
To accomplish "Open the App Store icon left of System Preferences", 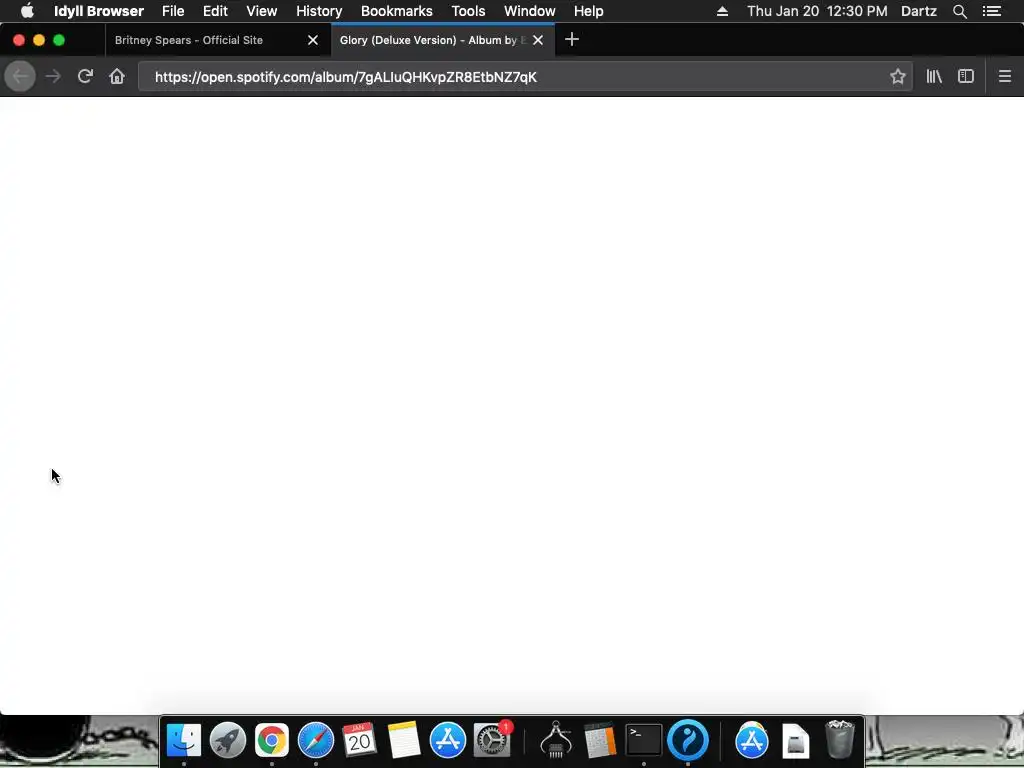I will [448, 740].
